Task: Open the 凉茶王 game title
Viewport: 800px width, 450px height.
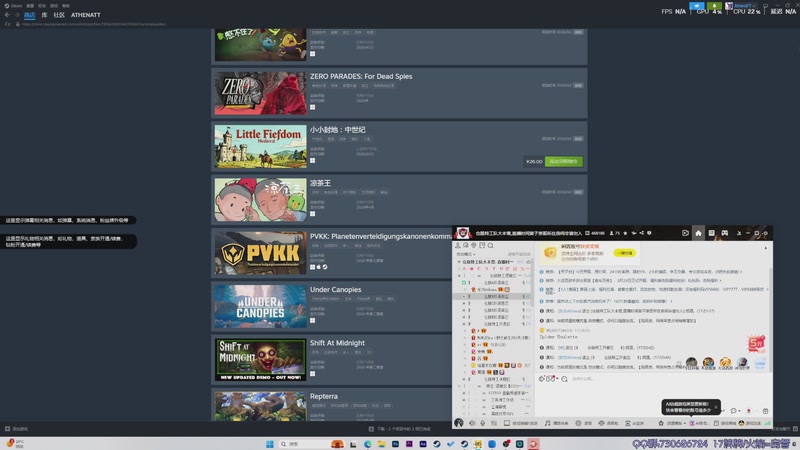Action: [320, 183]
